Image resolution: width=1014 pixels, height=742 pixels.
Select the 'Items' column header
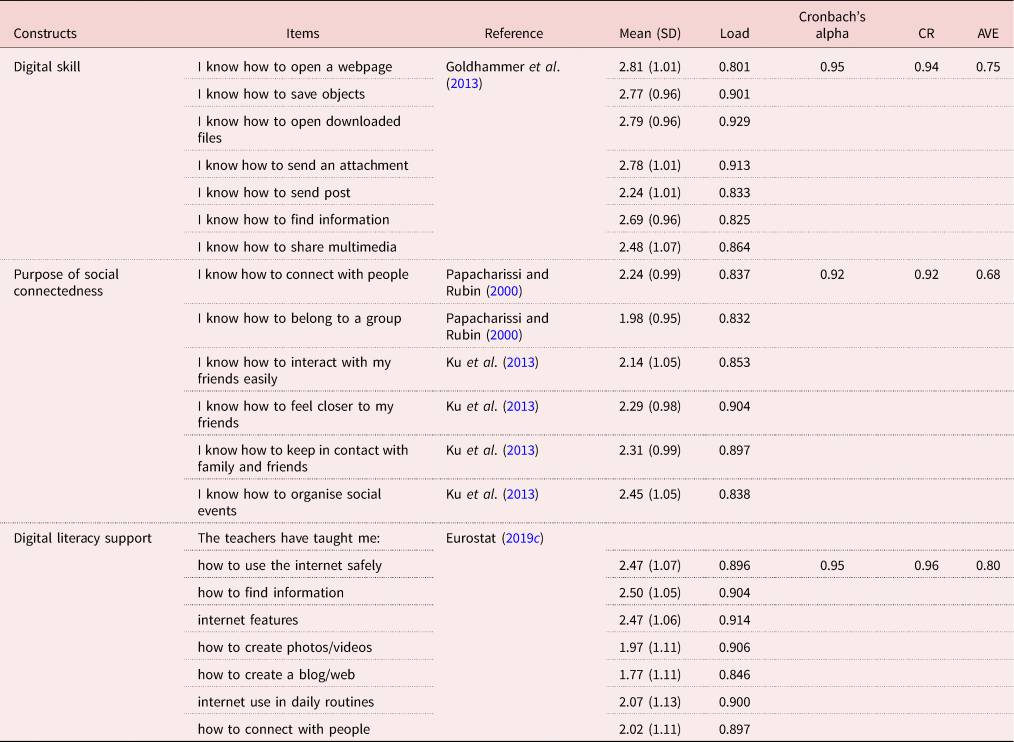(303, 33)
